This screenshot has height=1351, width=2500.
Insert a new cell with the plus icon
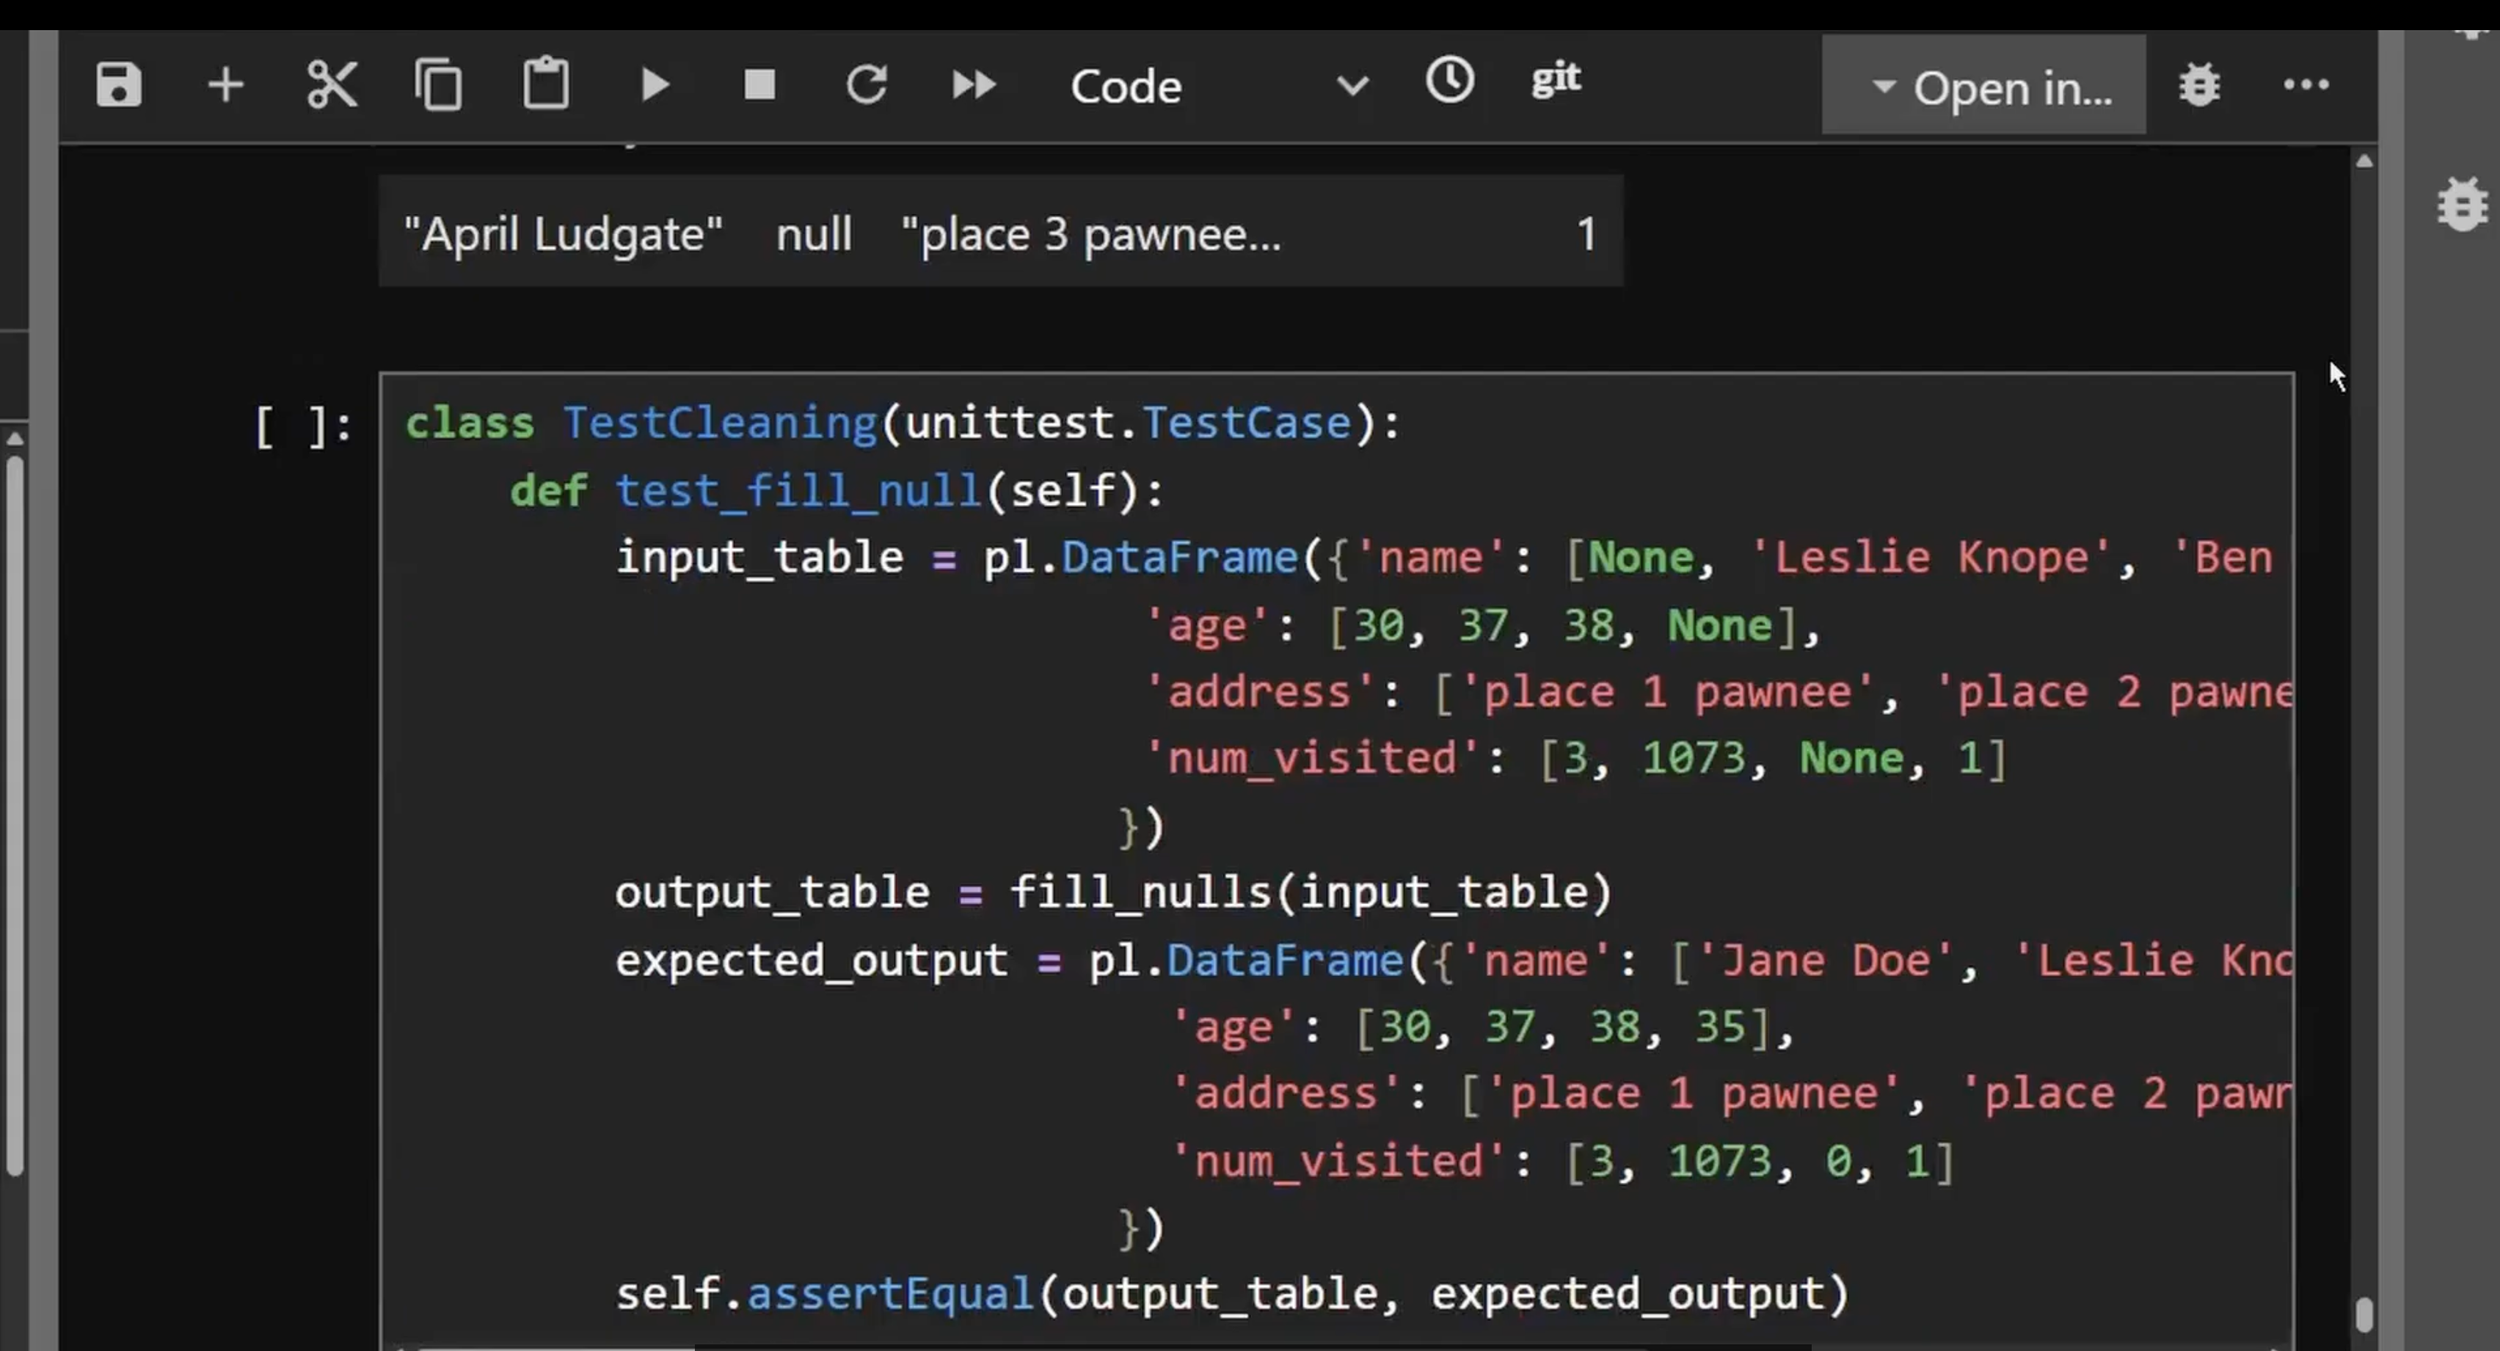point(226,85)
